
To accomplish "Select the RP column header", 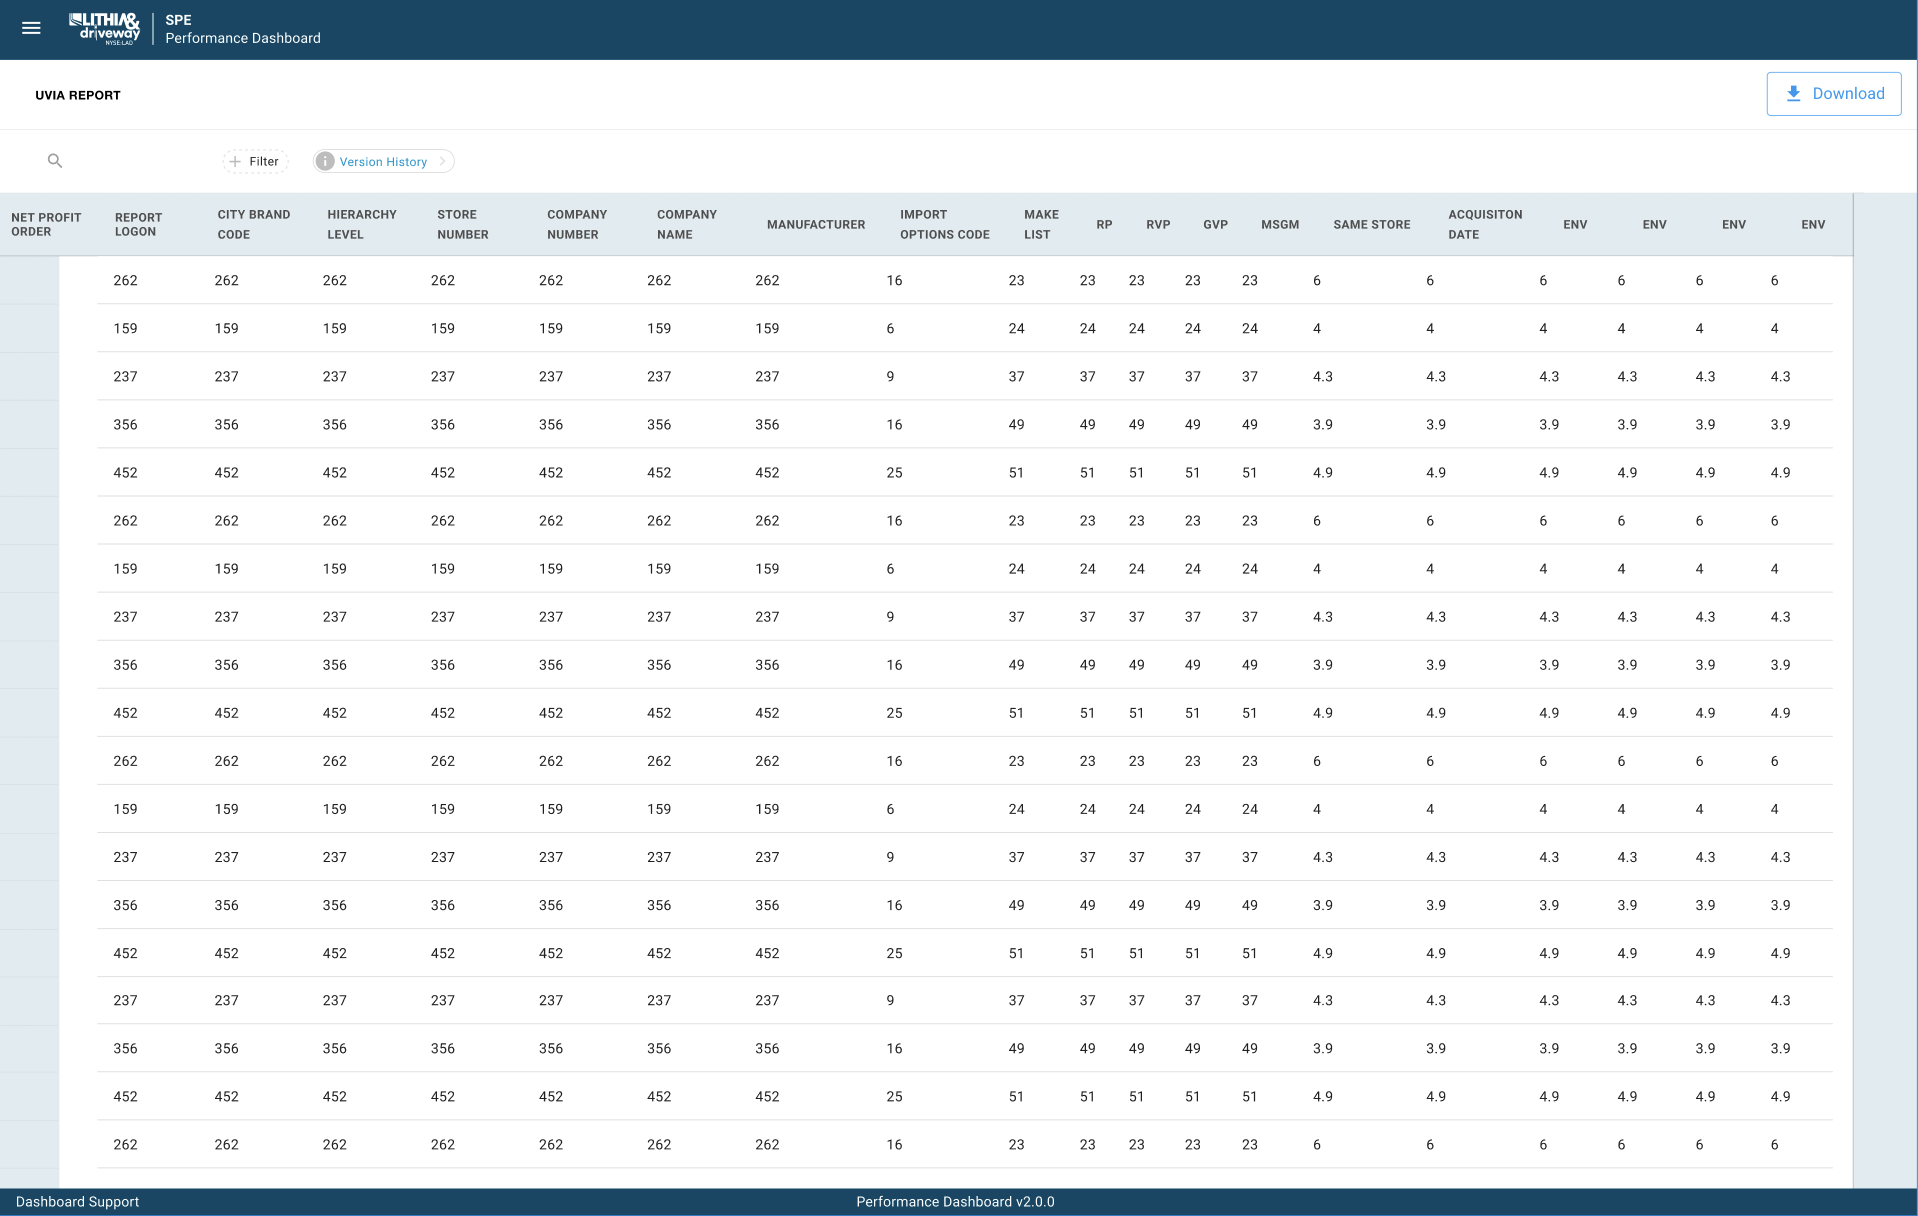I will pyautogui.click(x=1104, y=225).
